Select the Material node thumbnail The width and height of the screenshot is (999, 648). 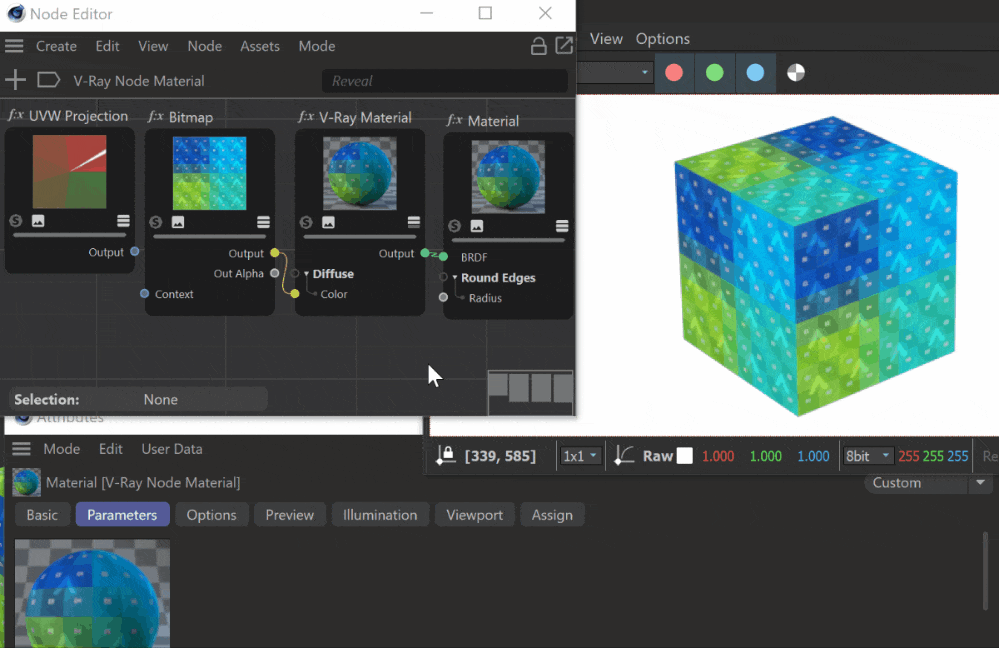click(508, 177)
